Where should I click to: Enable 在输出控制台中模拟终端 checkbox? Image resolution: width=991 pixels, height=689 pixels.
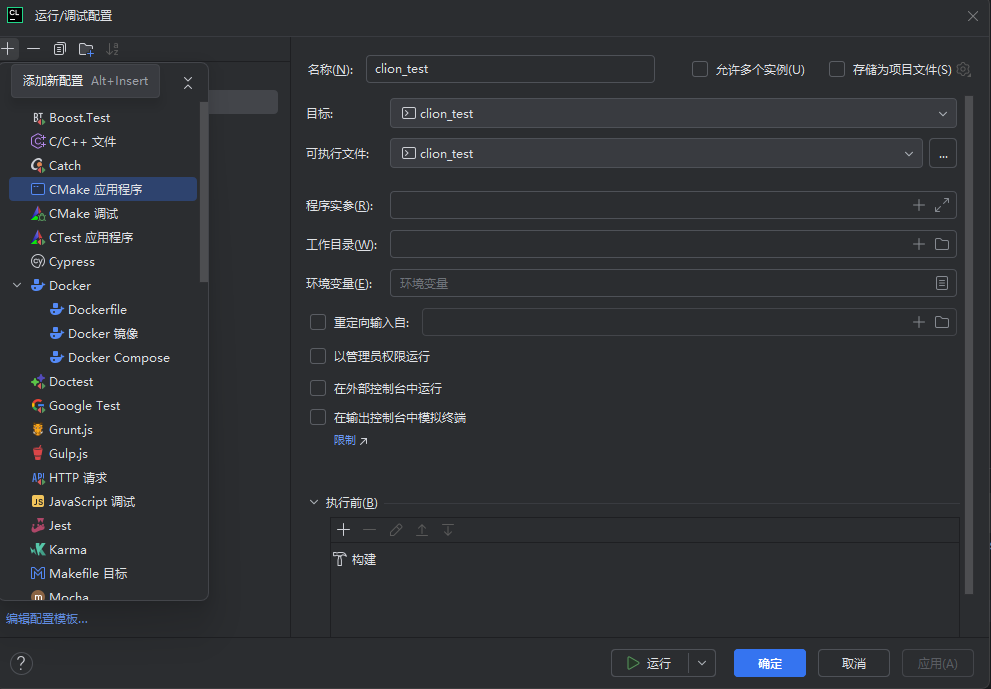click(x=318, y=417)
